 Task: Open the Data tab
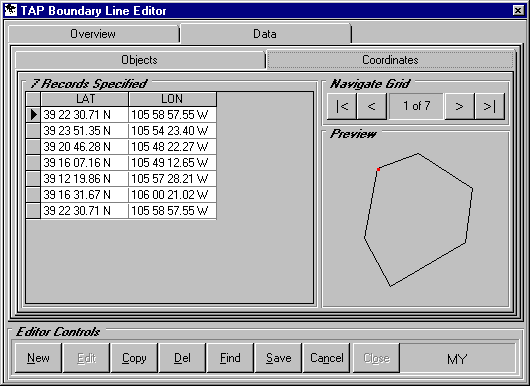tap(265, 34)
